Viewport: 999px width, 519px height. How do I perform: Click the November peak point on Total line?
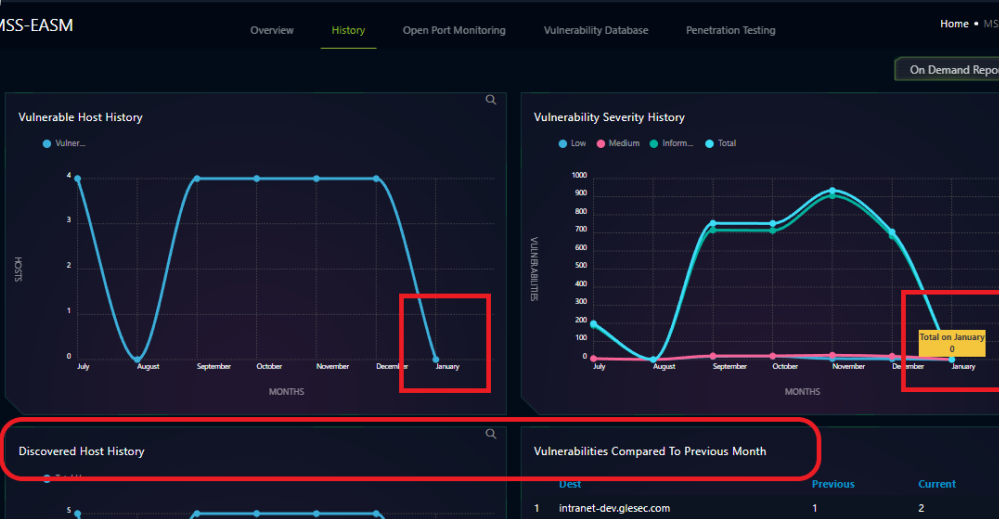(832, 191)
